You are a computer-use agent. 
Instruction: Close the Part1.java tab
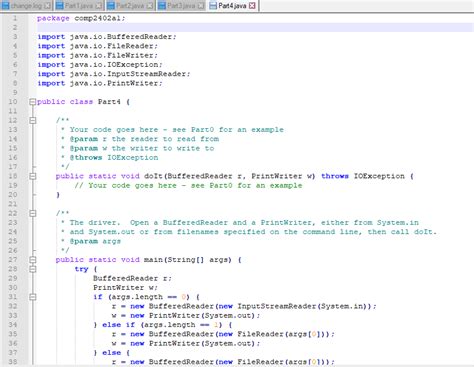(99, 6)
